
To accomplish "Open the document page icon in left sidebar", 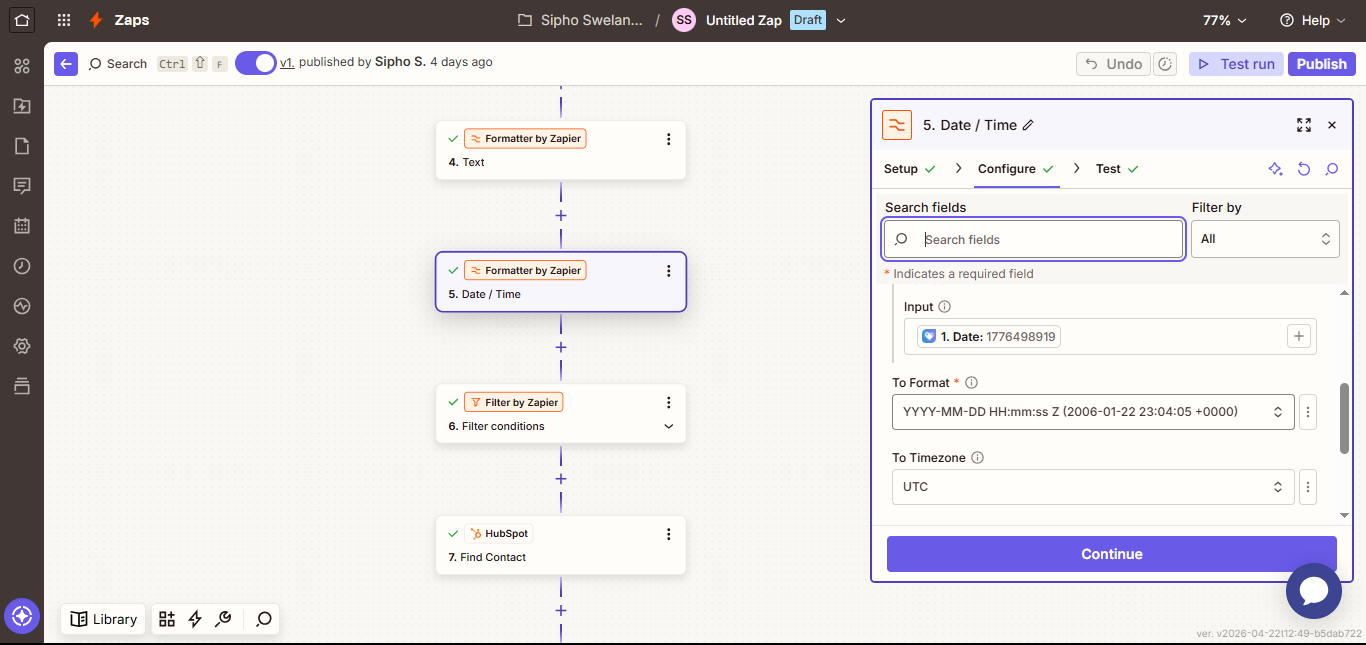I will pyautogui.click(x=22, y=146).
